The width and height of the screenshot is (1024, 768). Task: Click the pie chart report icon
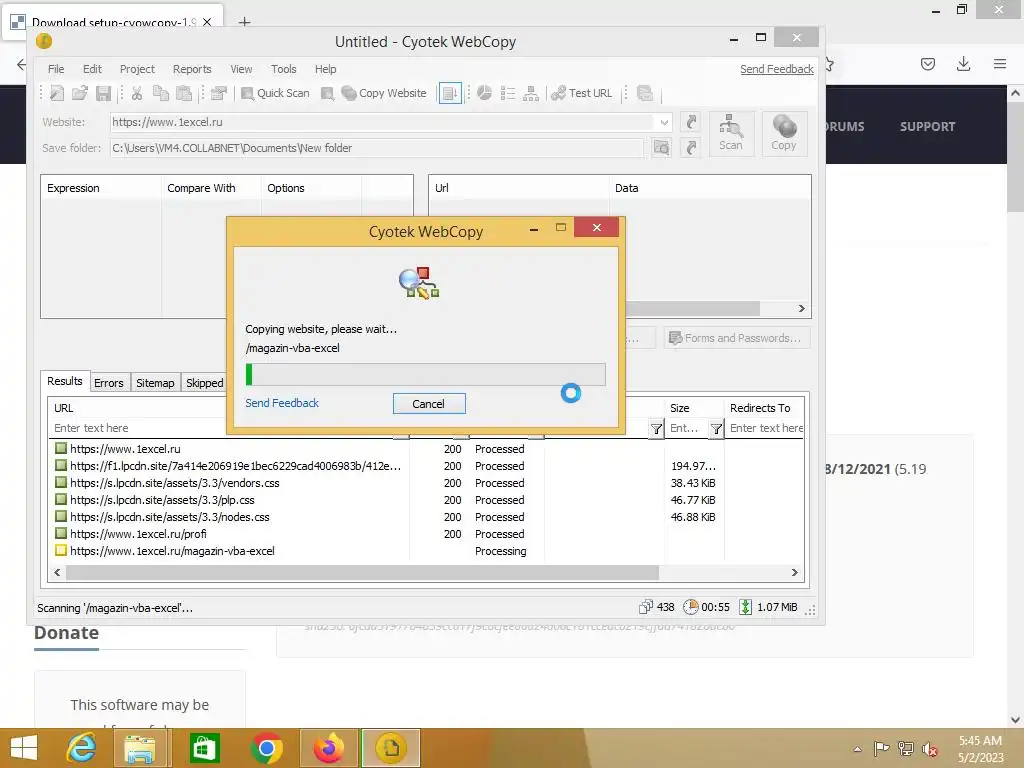(484, 93)
